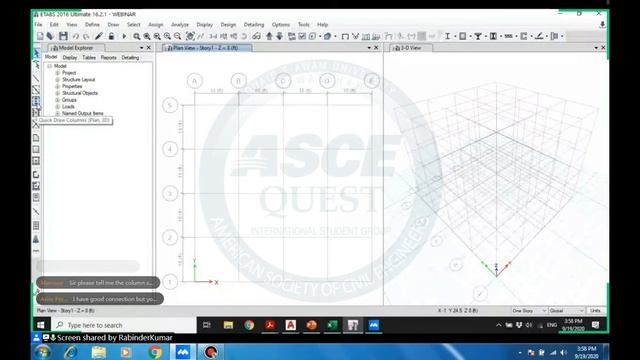The height and width of the screenshot is (360, 640).
Task: Run analysis with the play arrow icon
Action: 124,36
